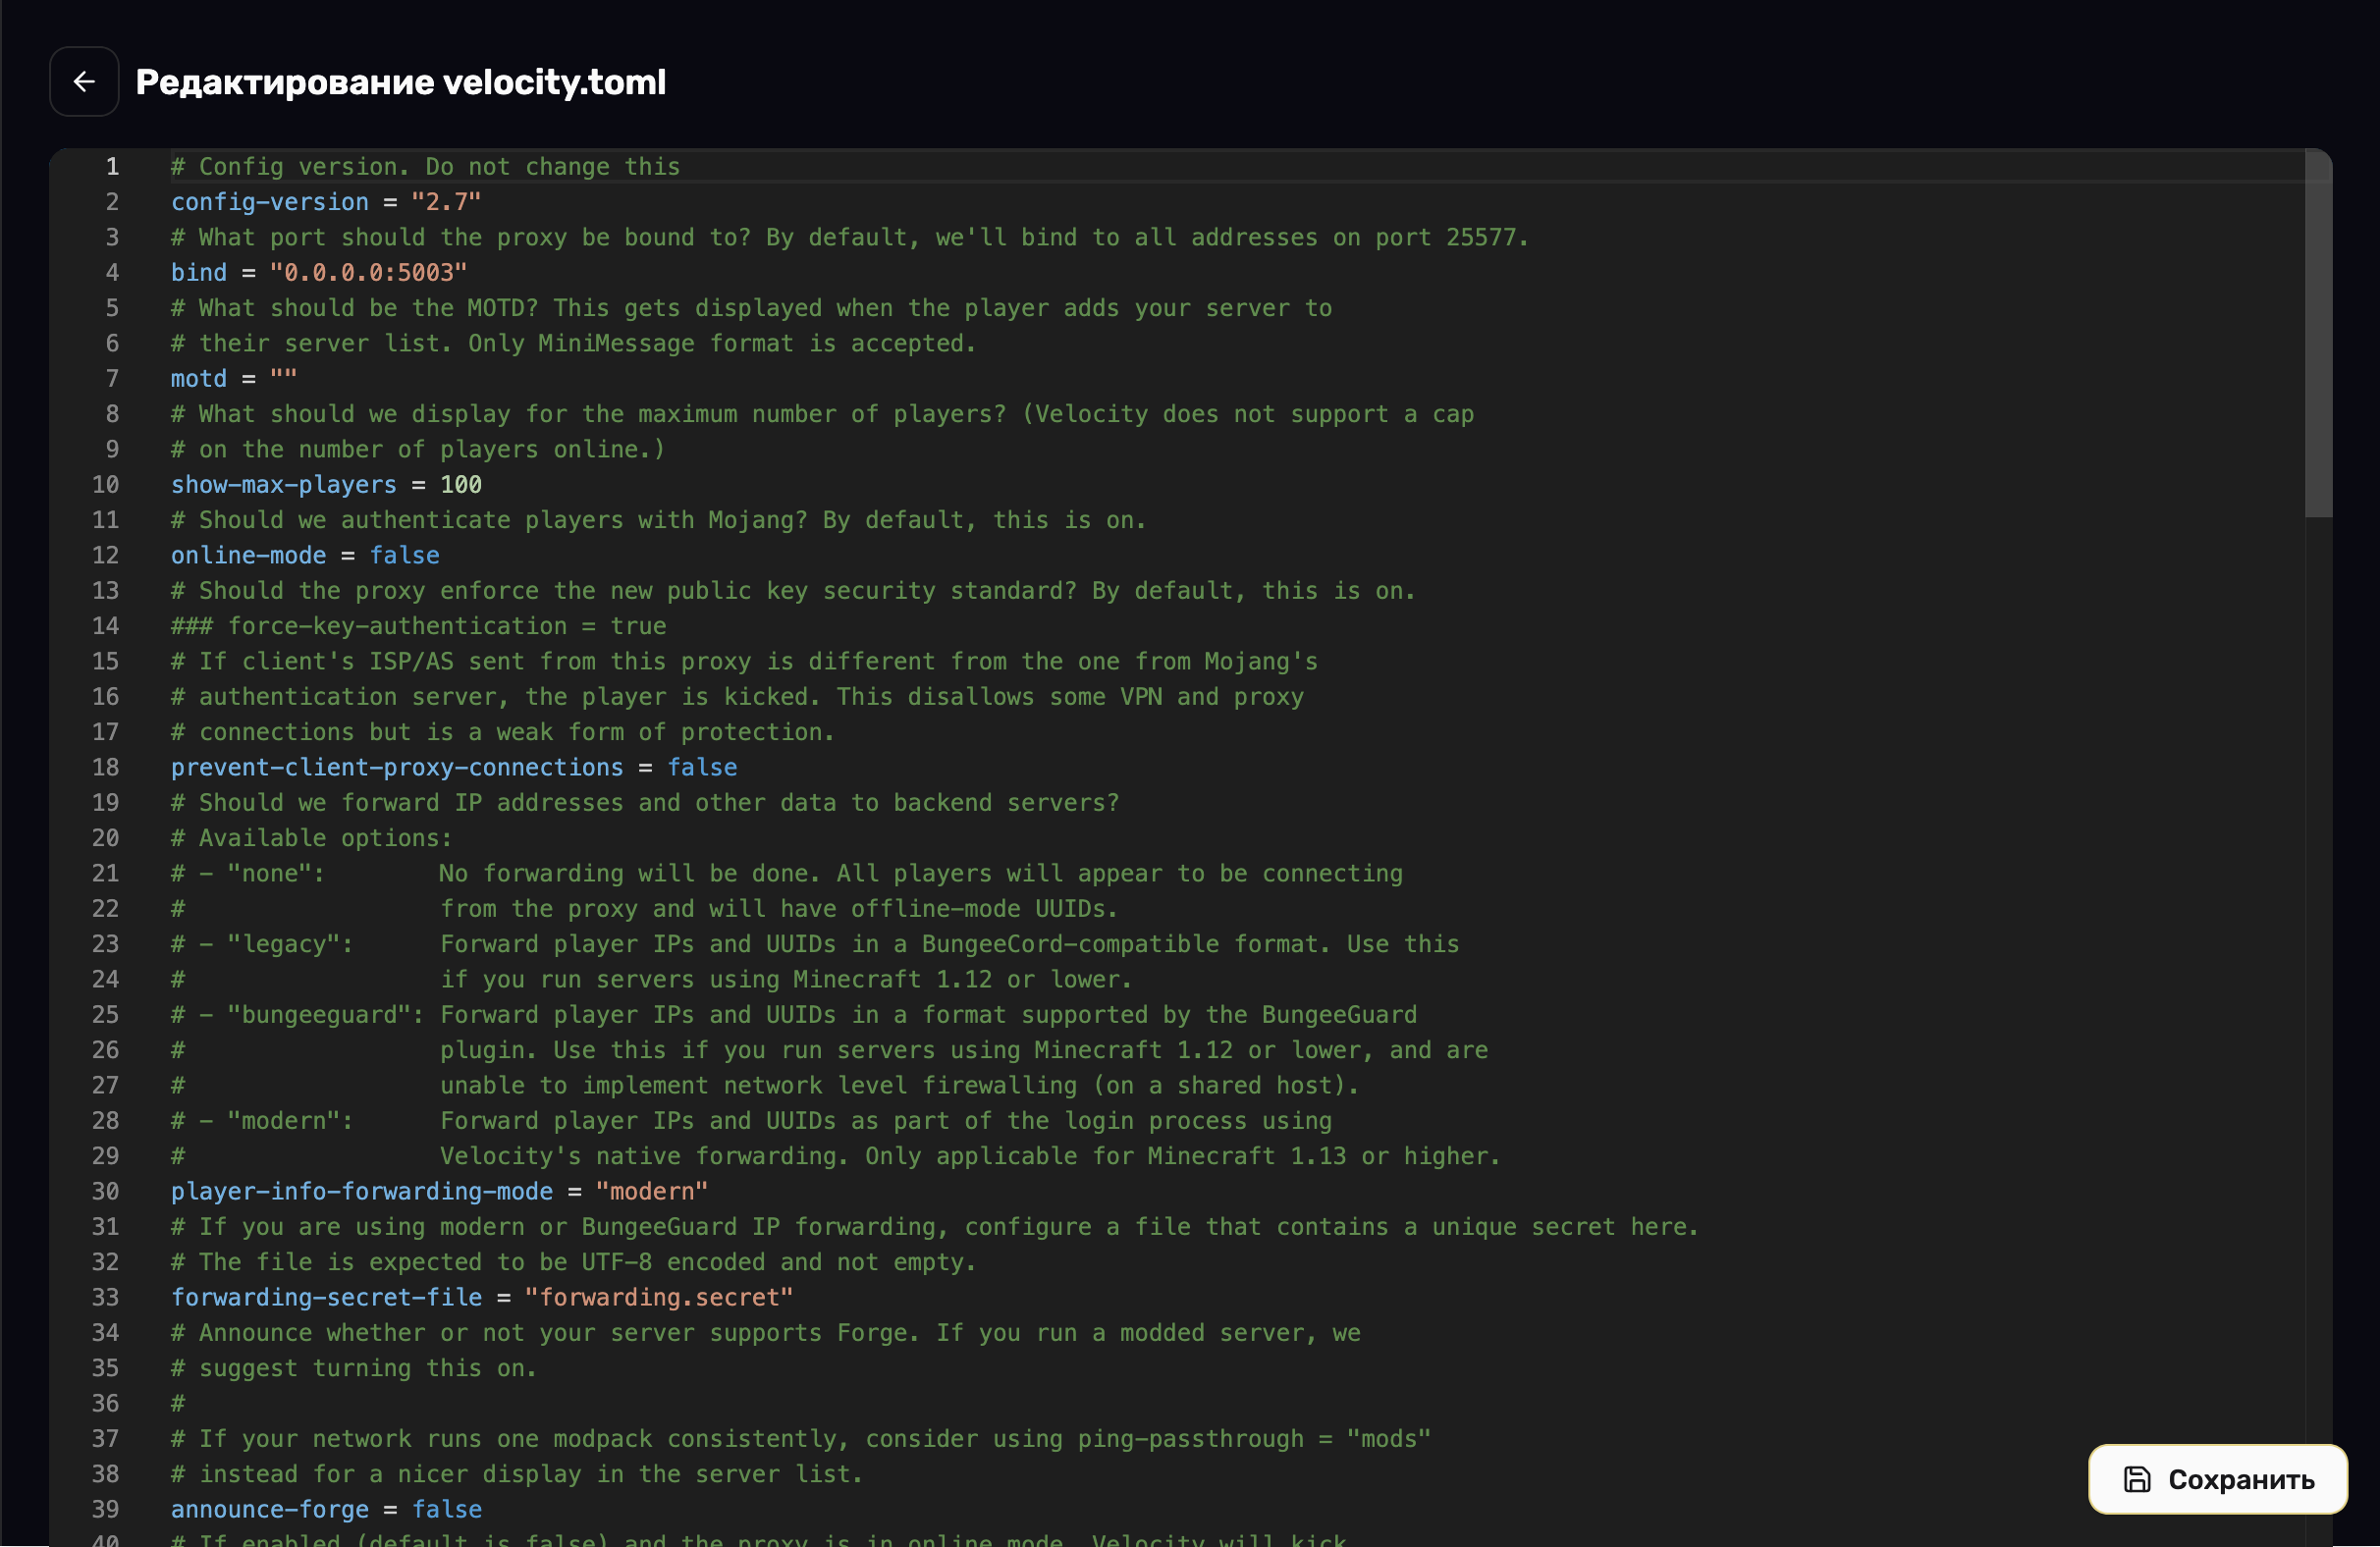Click the commented force-key-authentication line
The height and width of the screenshot is (1547, 2380).
(x=418, y=626)
